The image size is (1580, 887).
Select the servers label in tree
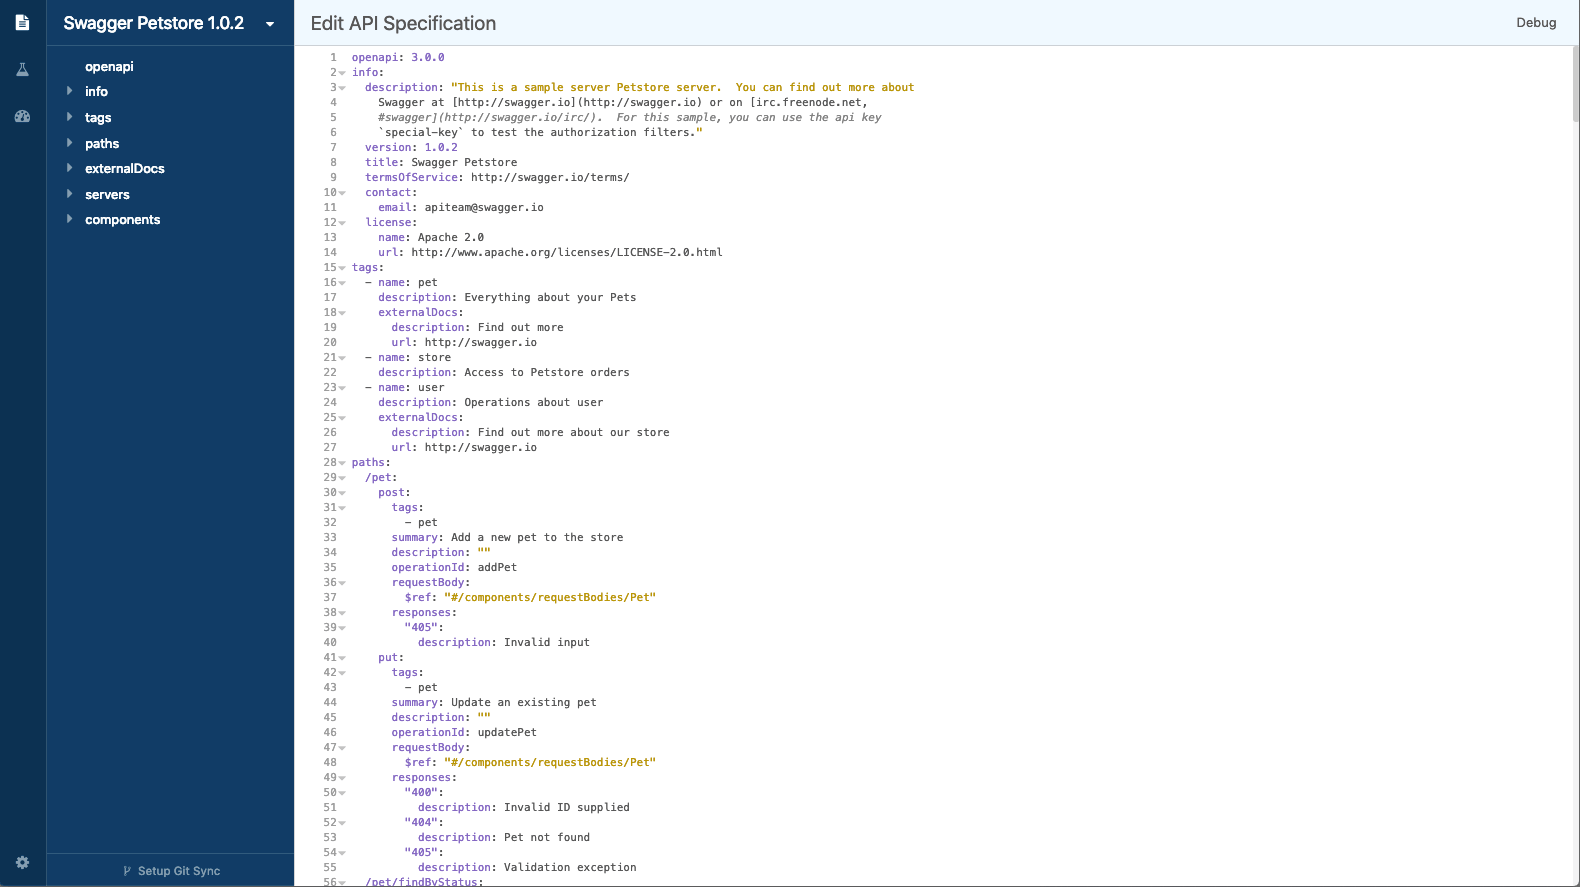tap(107, 194)
